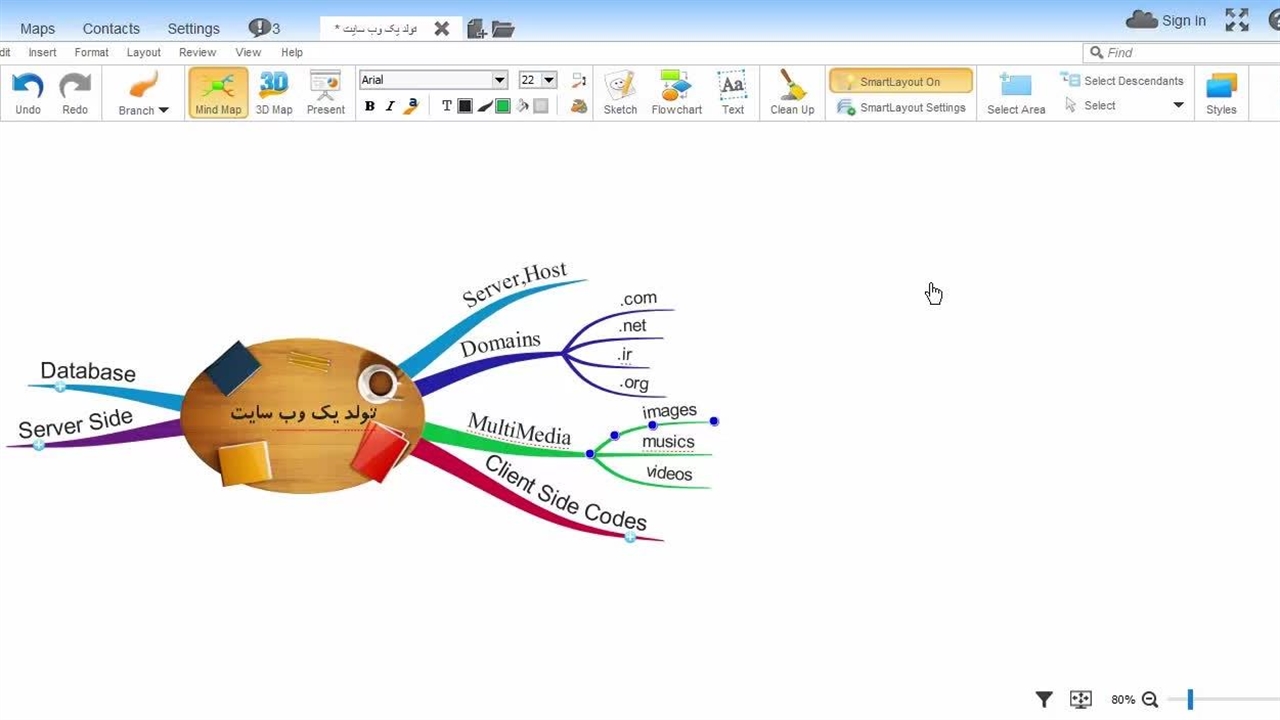Open the filter funnel icon
The image size is (1280, 720).
coord(1044,699)
